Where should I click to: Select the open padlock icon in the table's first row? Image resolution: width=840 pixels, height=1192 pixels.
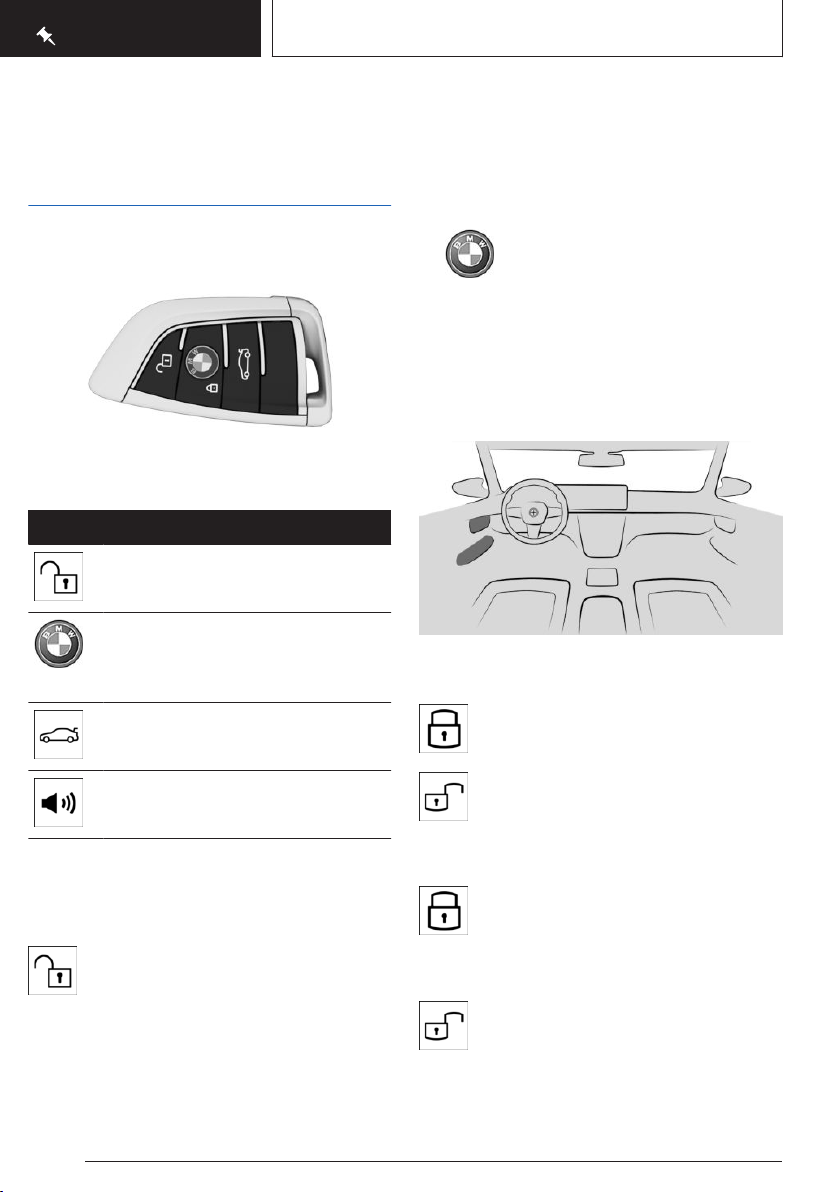click(x=59, y=576)
